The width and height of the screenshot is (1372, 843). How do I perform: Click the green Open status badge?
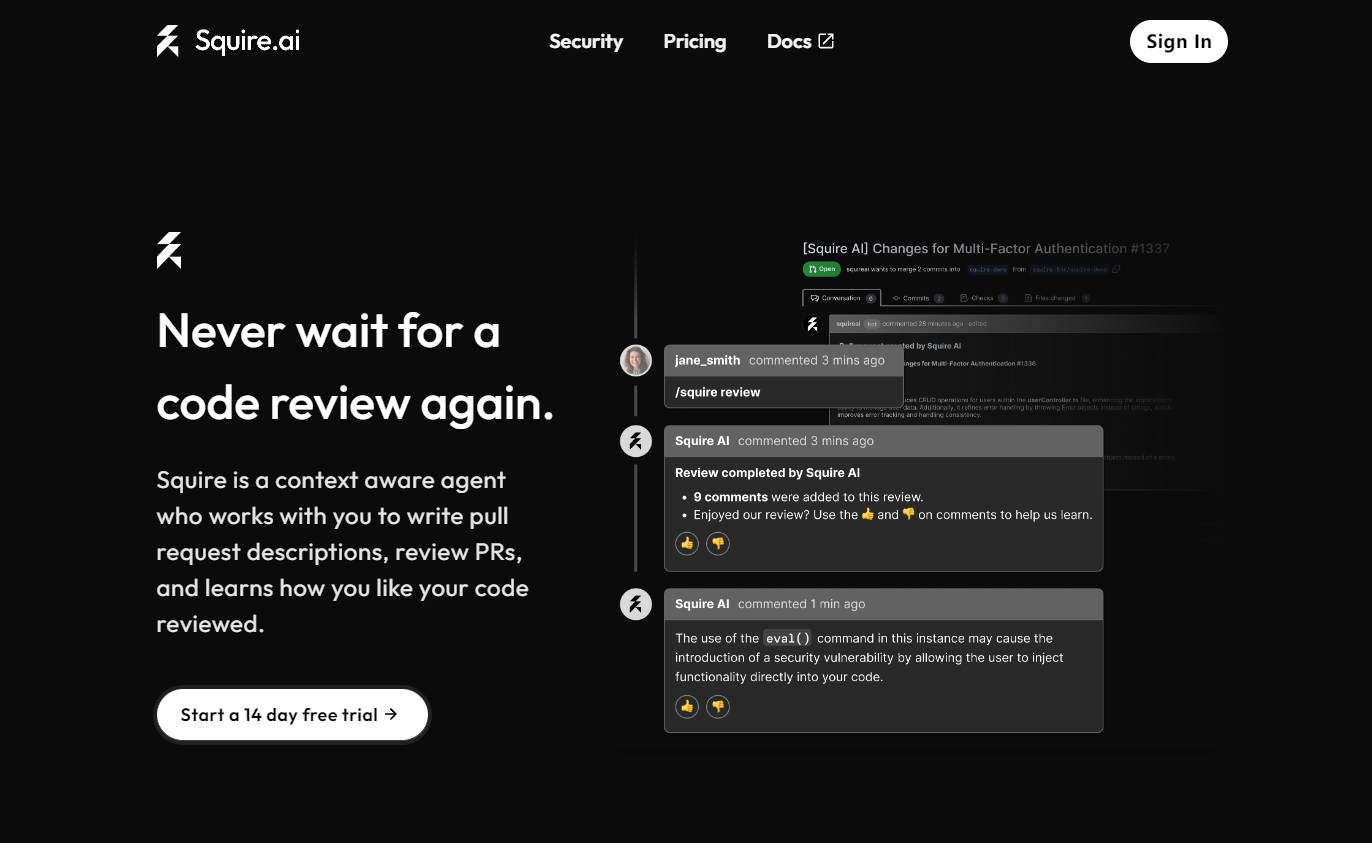pyautogui.click(x=821, y=269)
